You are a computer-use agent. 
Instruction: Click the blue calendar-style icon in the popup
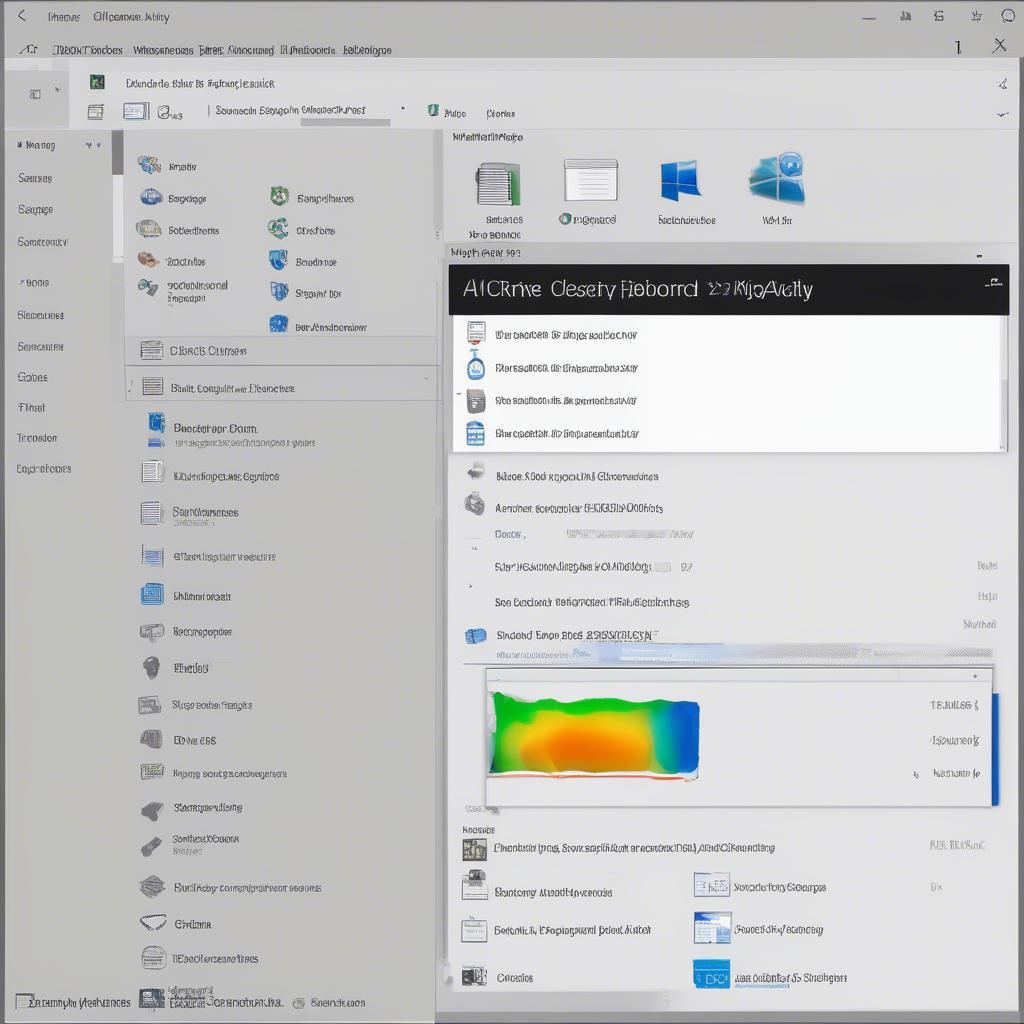tap(475, 434)
